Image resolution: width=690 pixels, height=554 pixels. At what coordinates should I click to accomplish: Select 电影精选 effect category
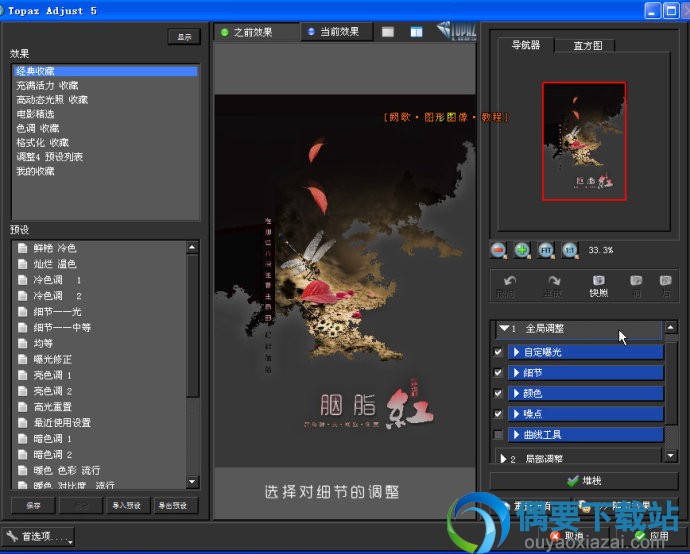(x=106, y=114)
